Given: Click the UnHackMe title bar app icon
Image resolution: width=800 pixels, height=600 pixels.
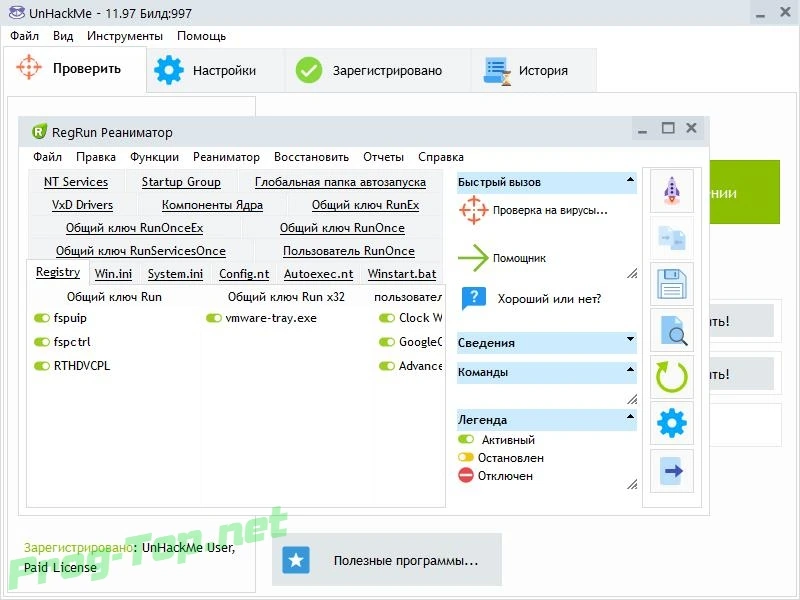Looking at the screenshot, I should (x=16, y=12).
